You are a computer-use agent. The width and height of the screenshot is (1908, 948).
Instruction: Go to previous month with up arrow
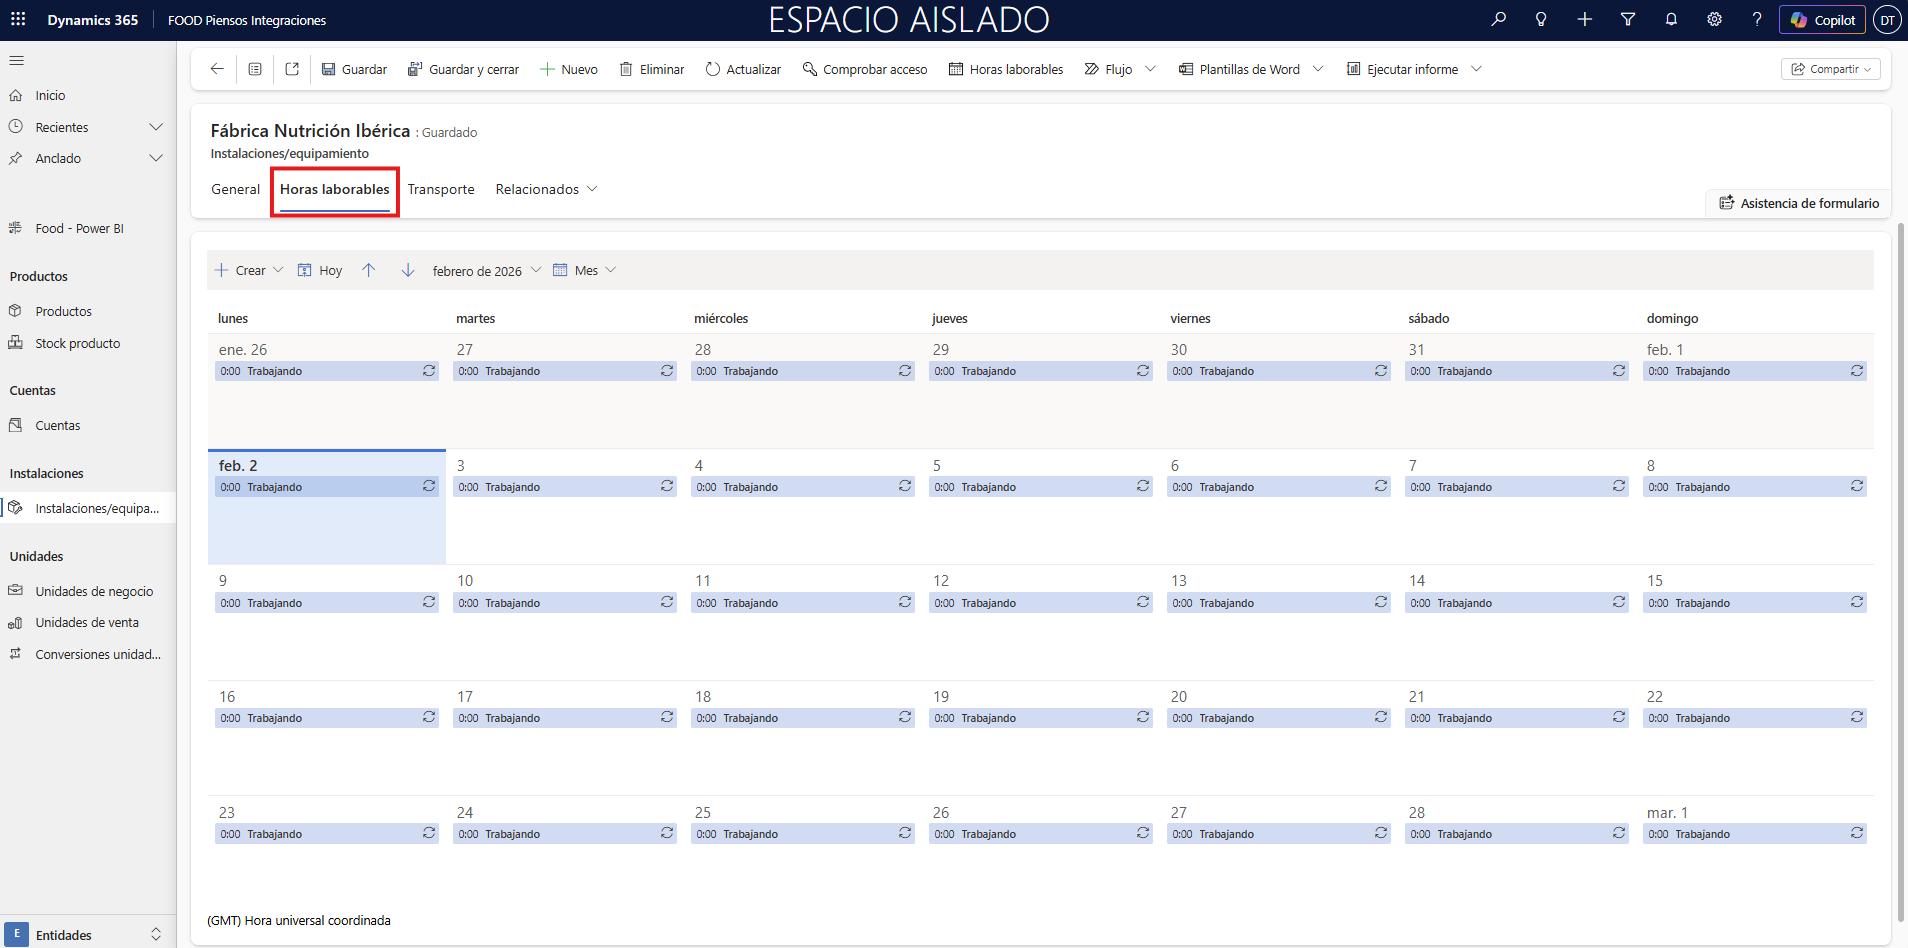(369, 271)
